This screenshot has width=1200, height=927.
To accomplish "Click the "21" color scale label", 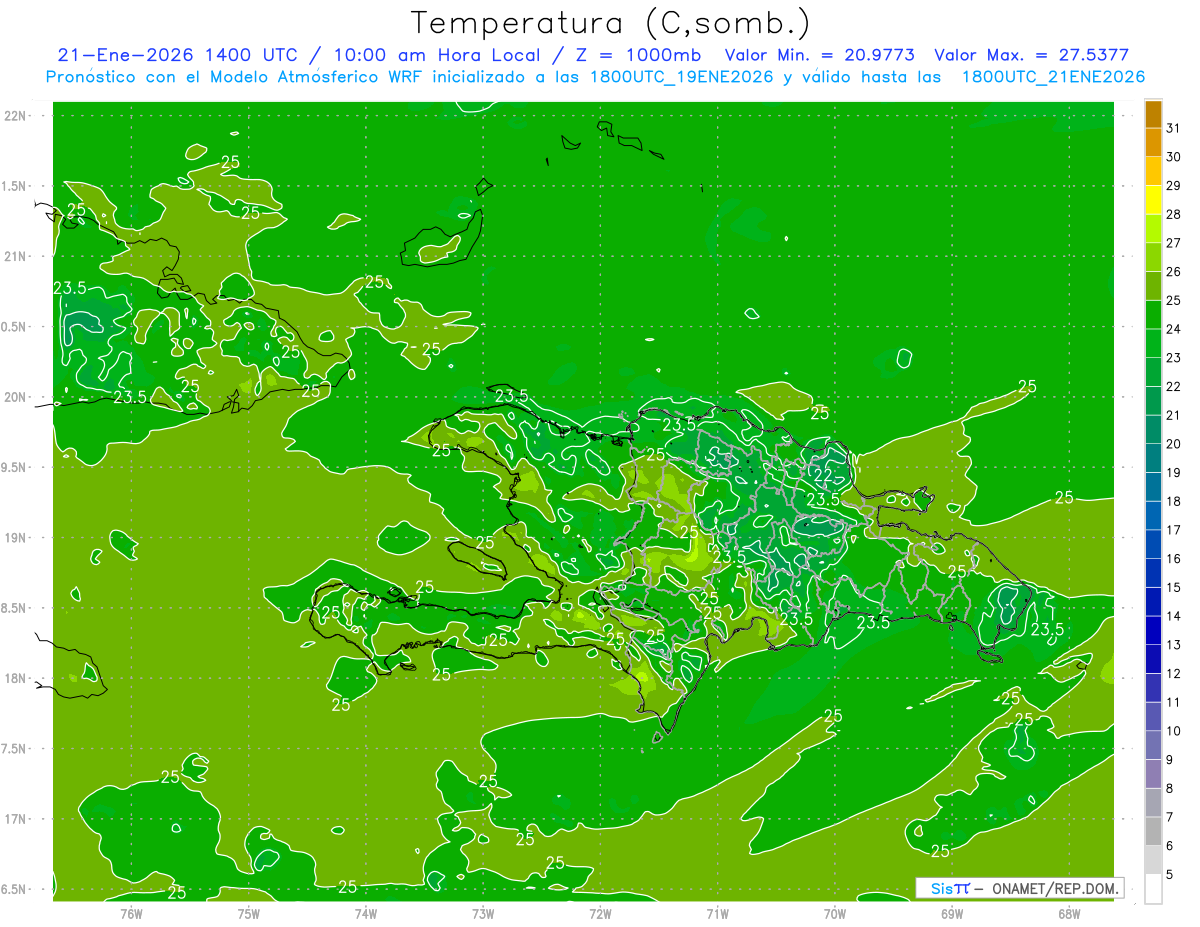I will coord(1174,415).
